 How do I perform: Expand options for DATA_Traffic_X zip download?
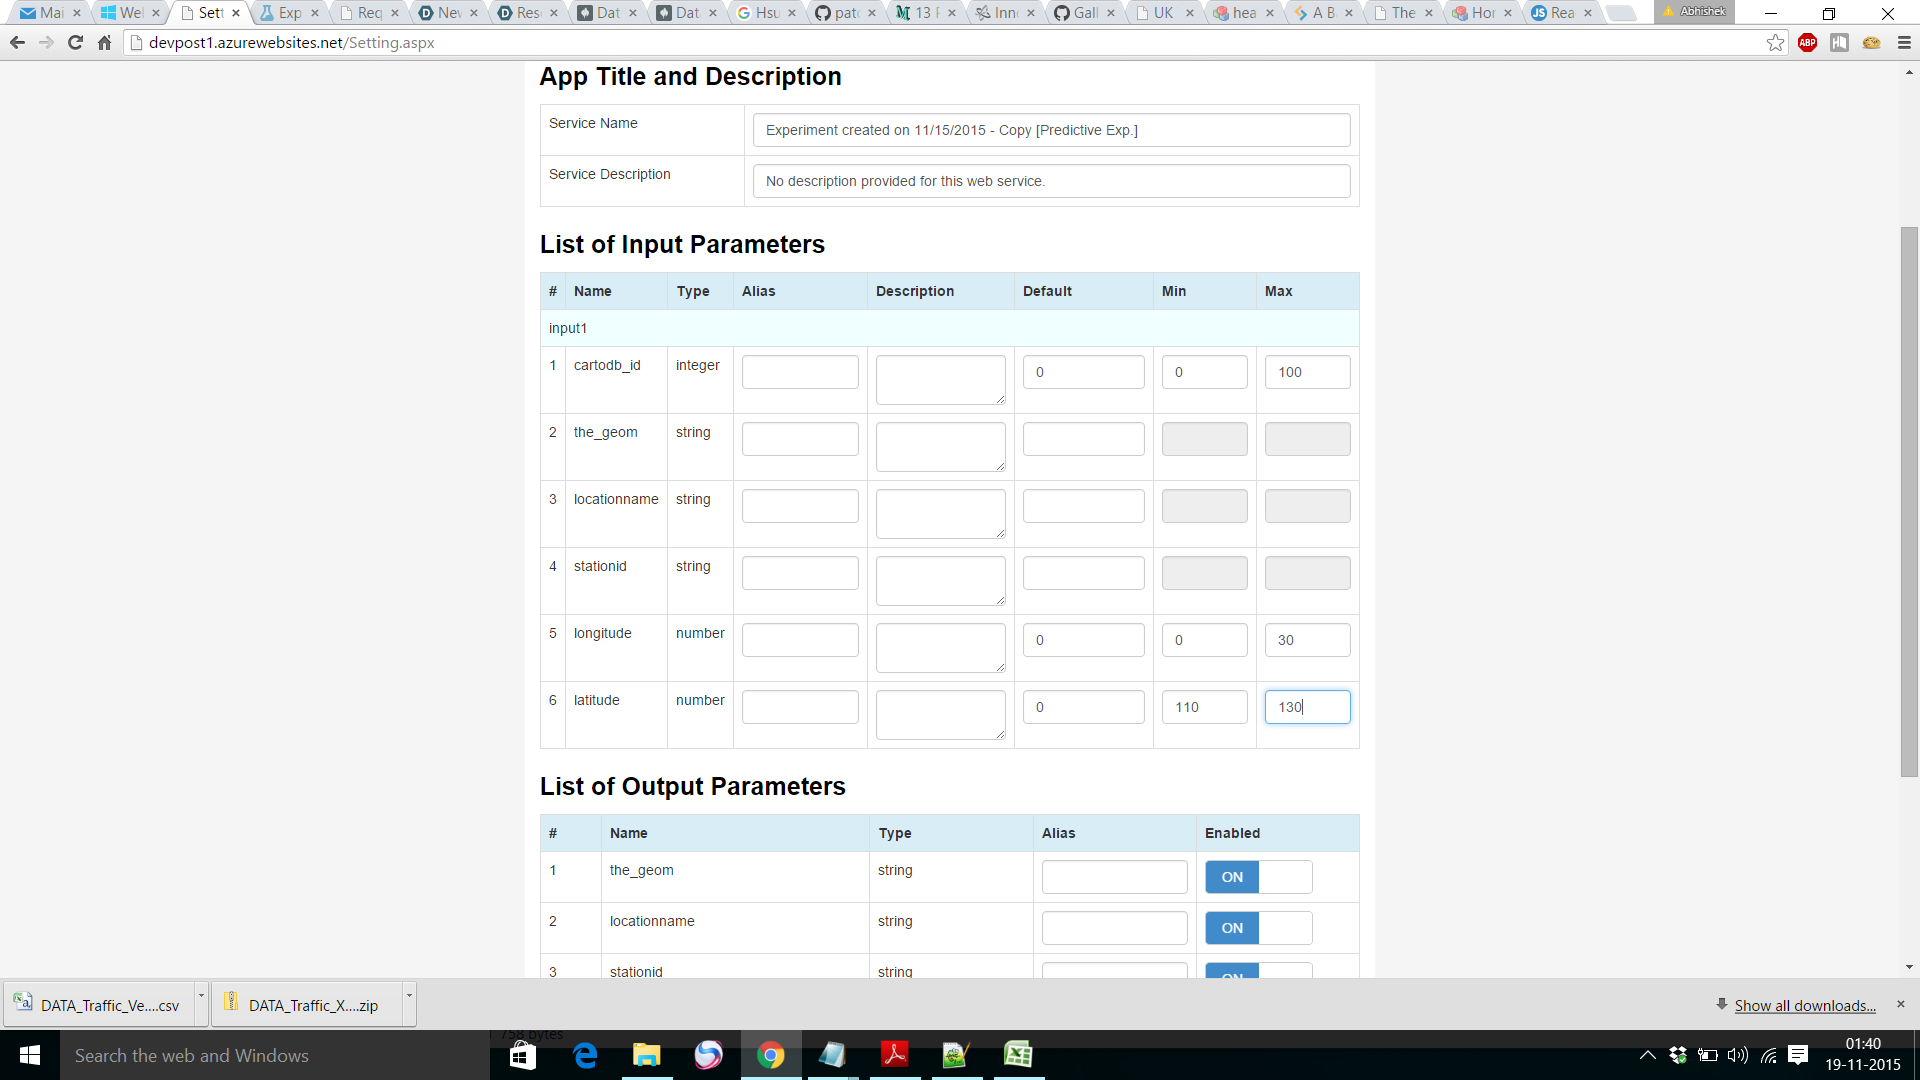click(x=409, y=996)
